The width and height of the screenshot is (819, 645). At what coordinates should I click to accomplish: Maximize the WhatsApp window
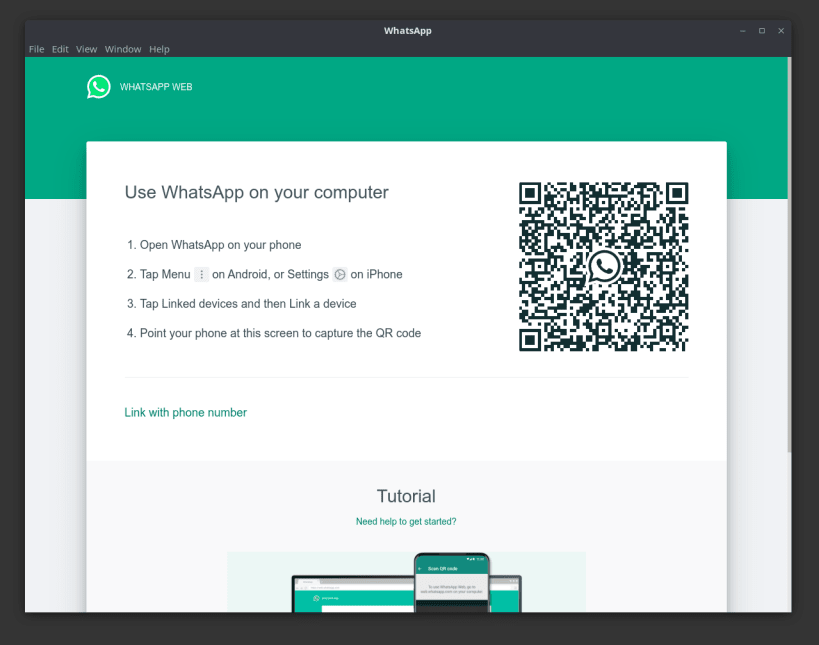(x=762, y=31)
